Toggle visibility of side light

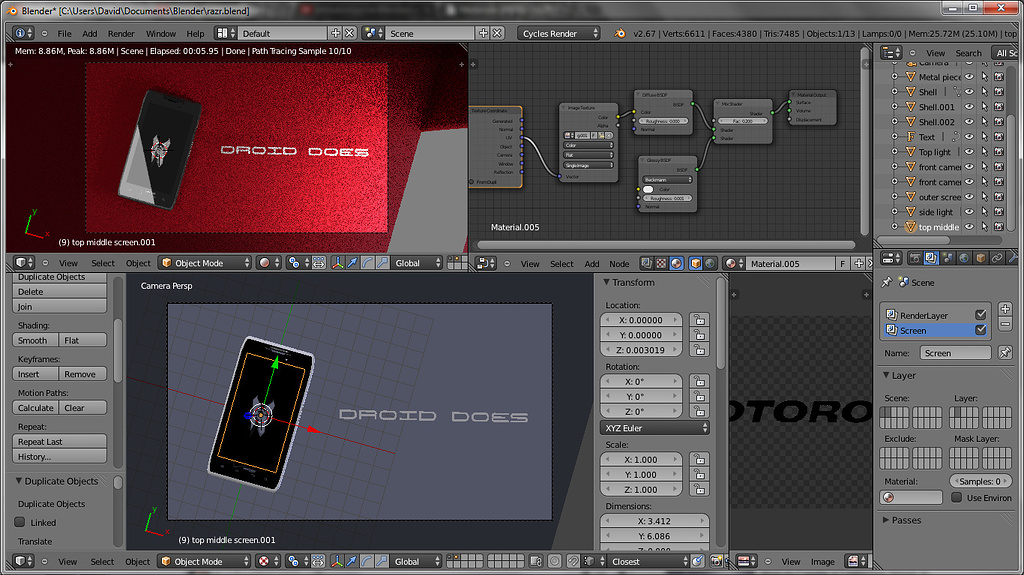(969, 212)
